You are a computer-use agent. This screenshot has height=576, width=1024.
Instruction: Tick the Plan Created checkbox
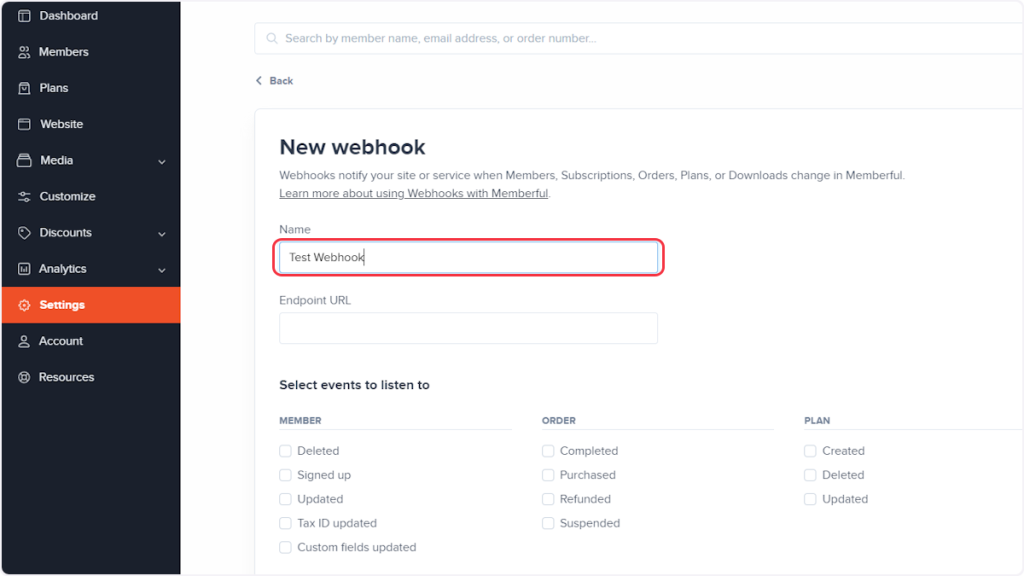click(x=810, y=451)
